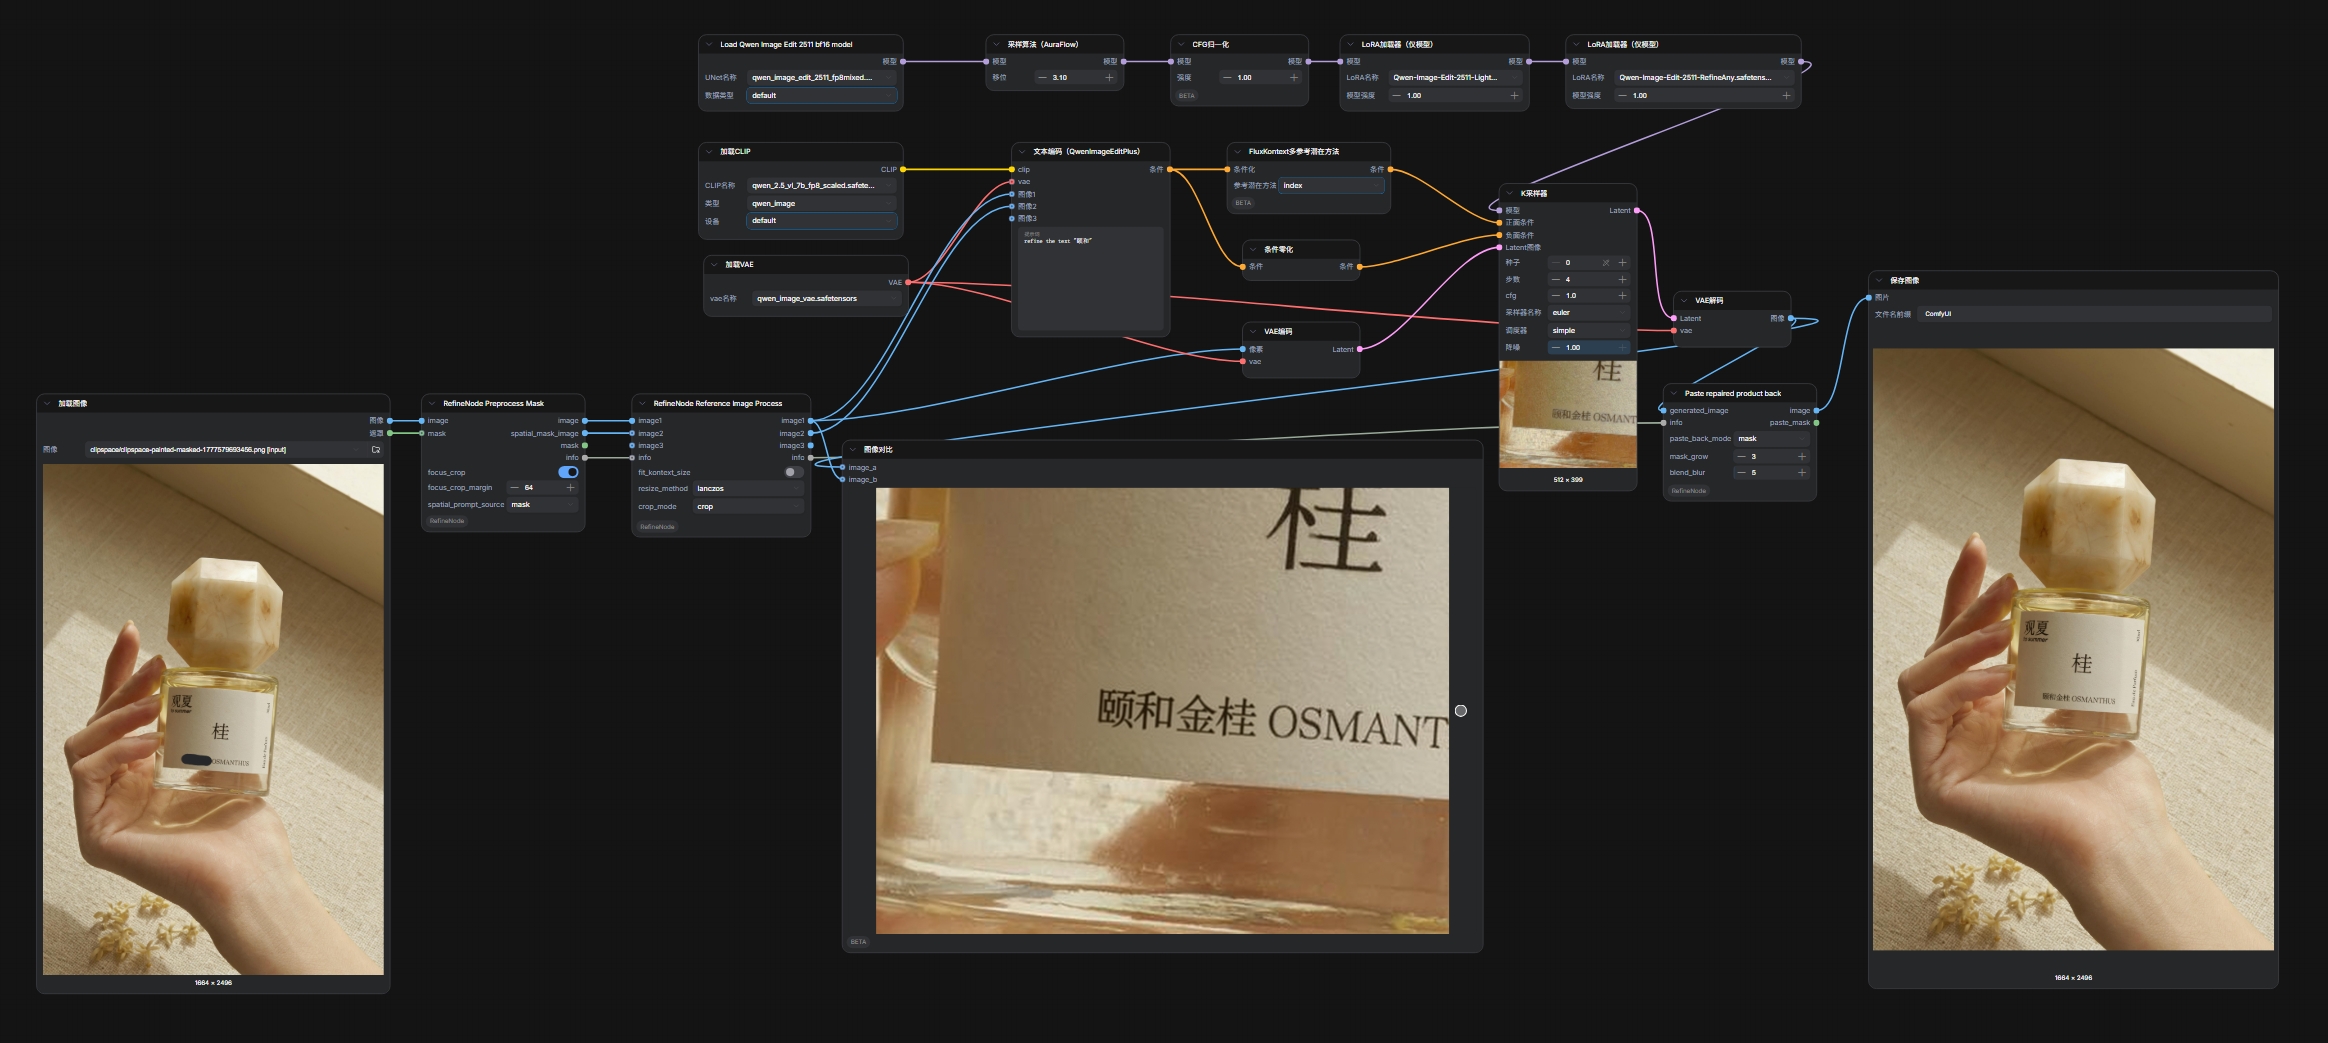The image size is (2328, 1043).
Task: Increase cfg value with the plus icon
Action: (1622, 296)
